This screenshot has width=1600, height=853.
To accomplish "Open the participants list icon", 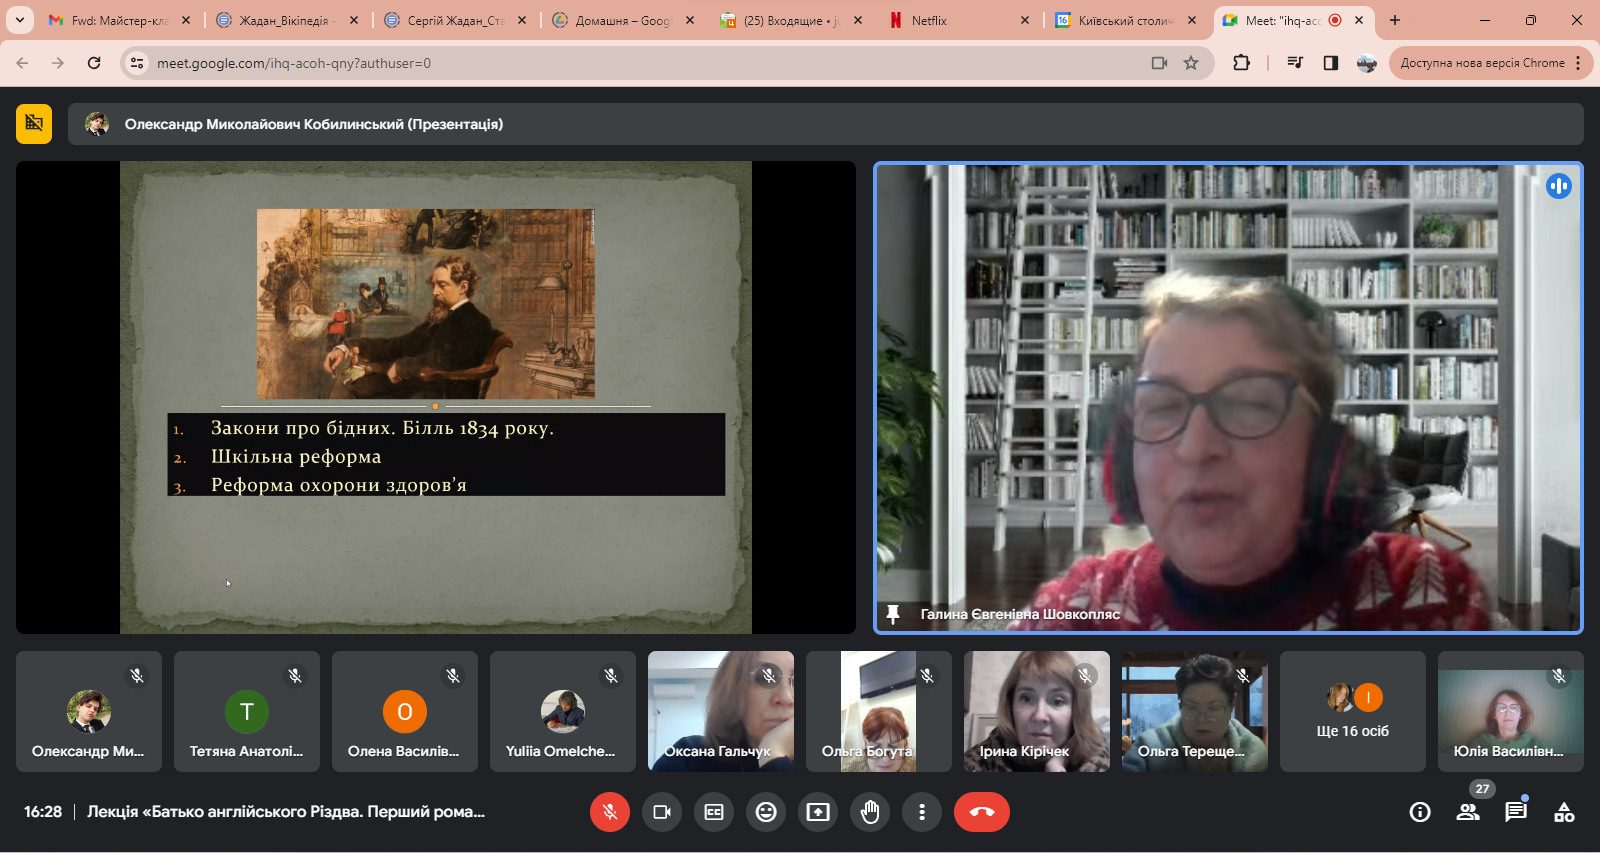I will [x=1468, y=812].
